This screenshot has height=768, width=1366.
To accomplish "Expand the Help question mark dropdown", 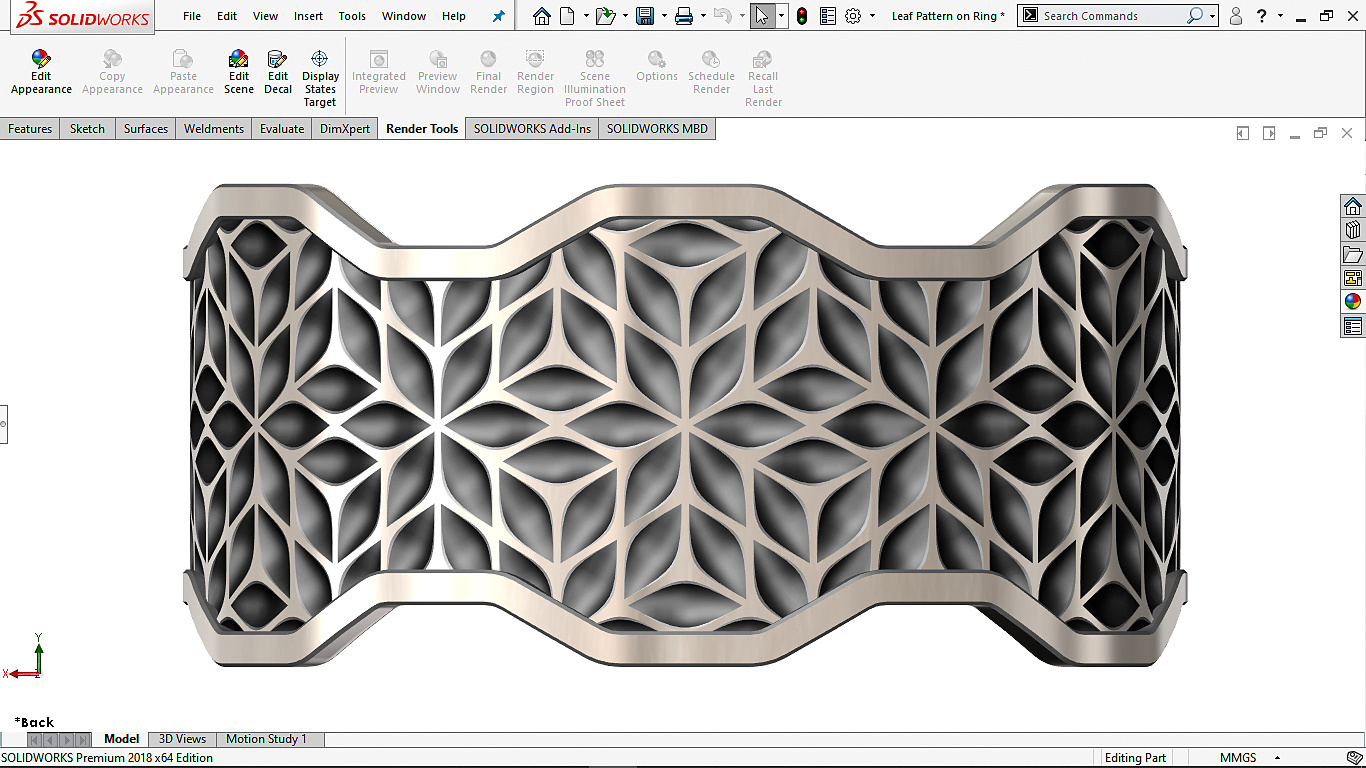I will click(x=1280, y=16).
